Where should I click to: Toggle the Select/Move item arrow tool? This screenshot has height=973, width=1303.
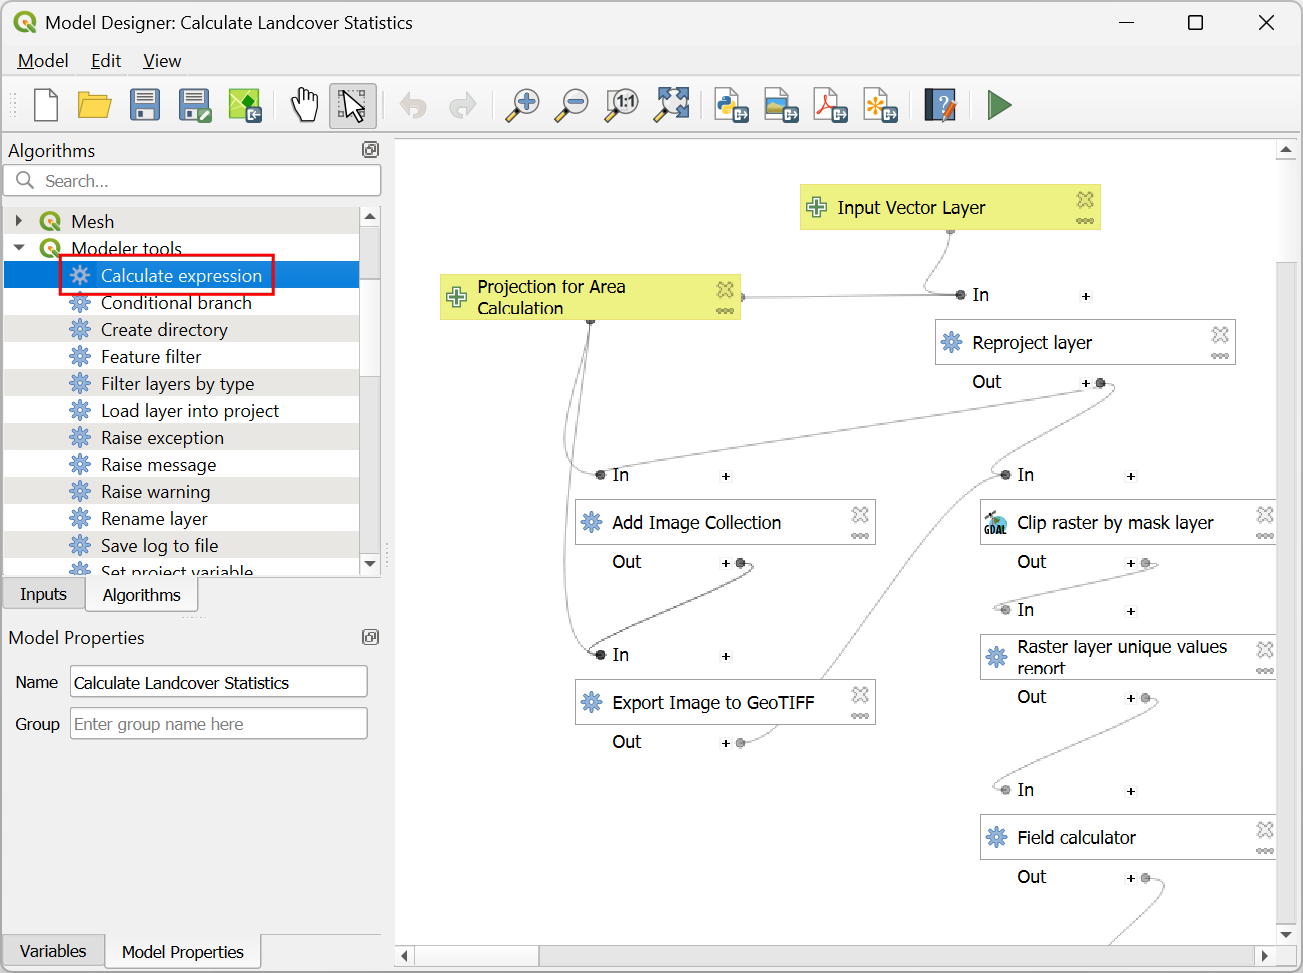click(353, 105)
